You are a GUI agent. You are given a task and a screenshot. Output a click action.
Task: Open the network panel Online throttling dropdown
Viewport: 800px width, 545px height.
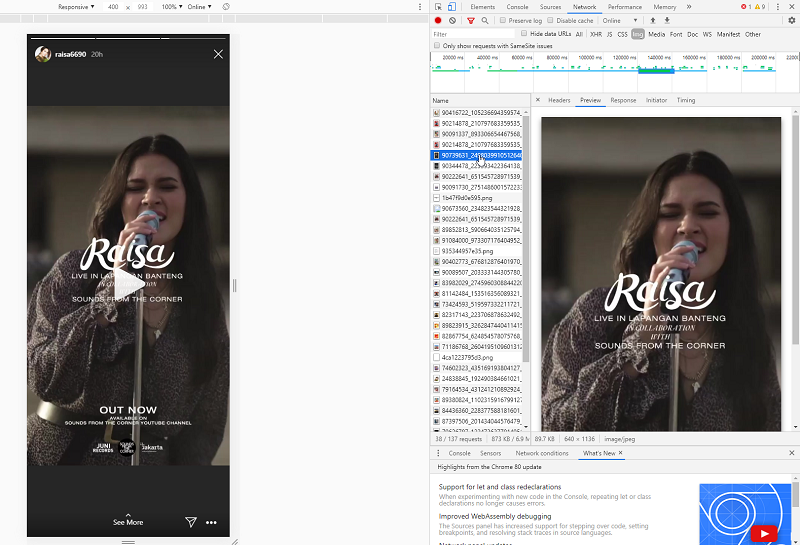pyautogui.click(x=620, y=20)
